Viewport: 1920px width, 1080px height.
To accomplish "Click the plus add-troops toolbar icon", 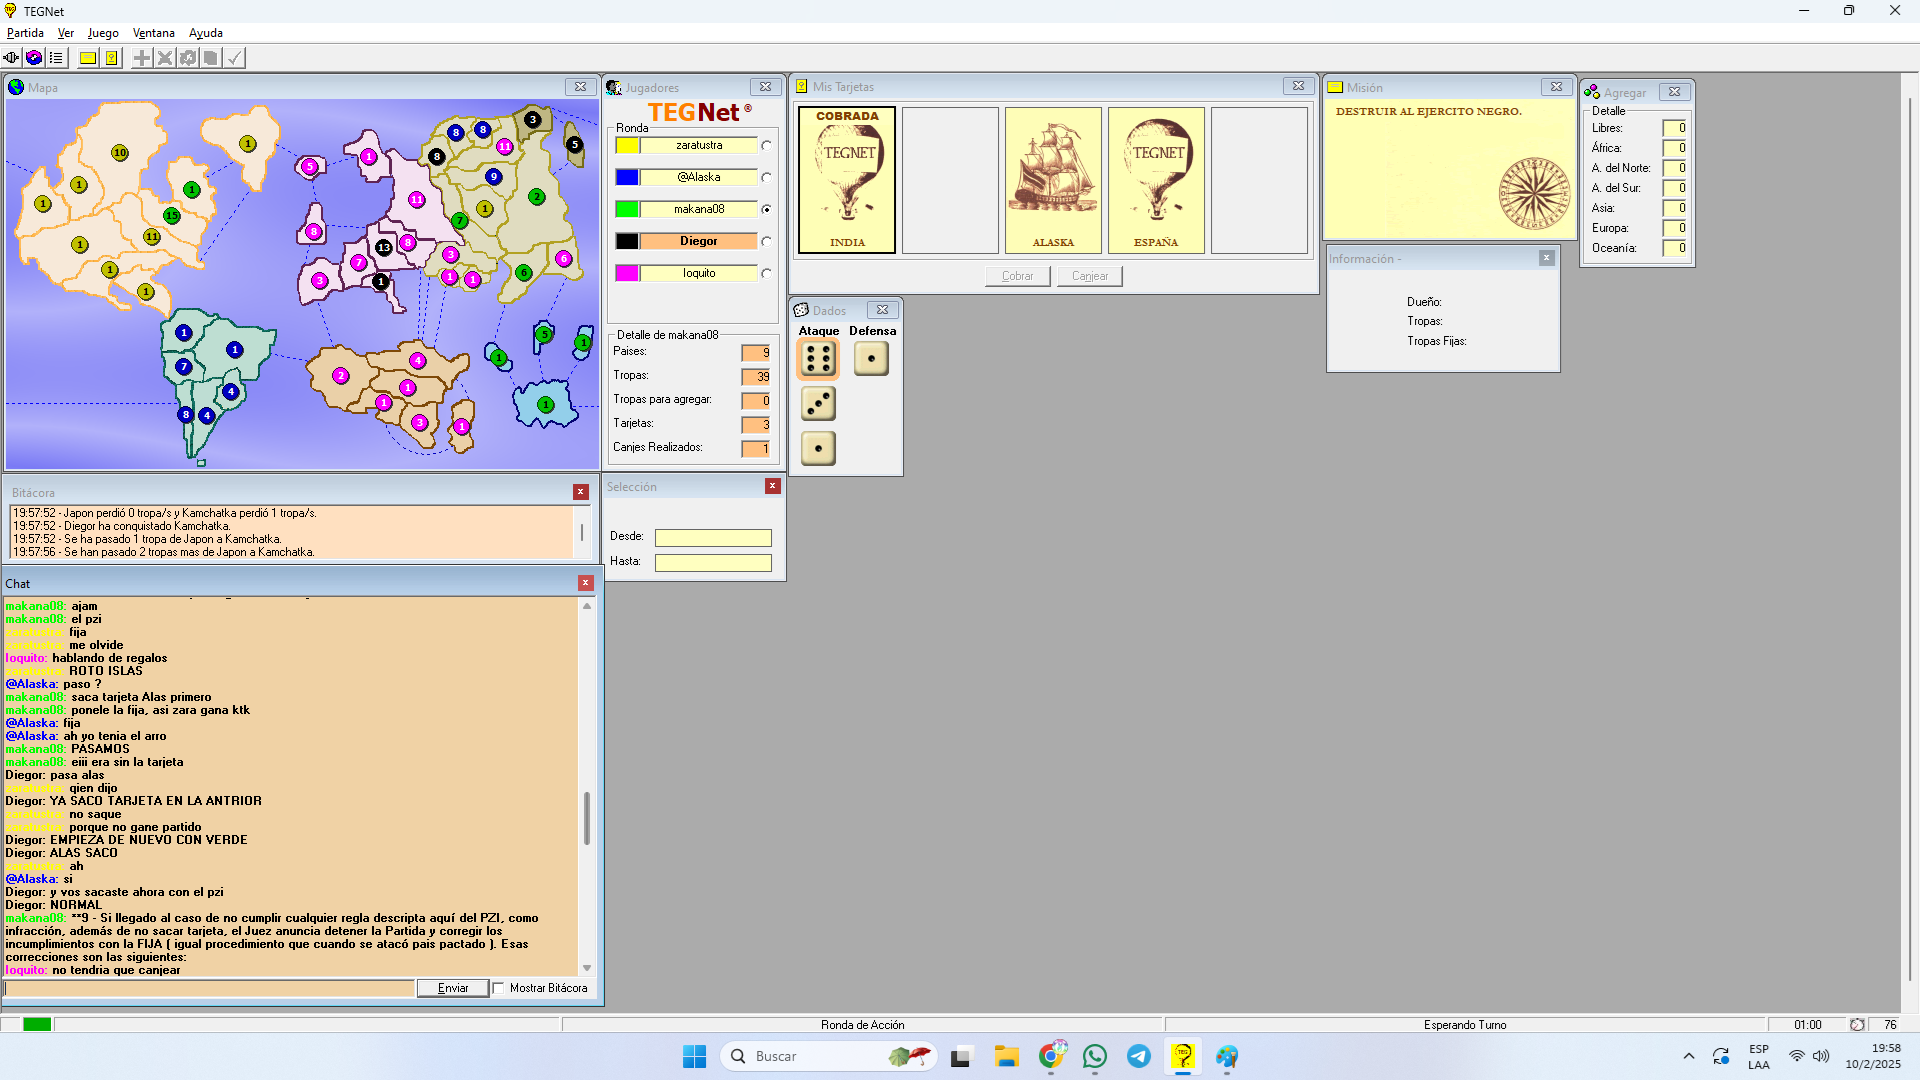I will [x=142, y=58].
